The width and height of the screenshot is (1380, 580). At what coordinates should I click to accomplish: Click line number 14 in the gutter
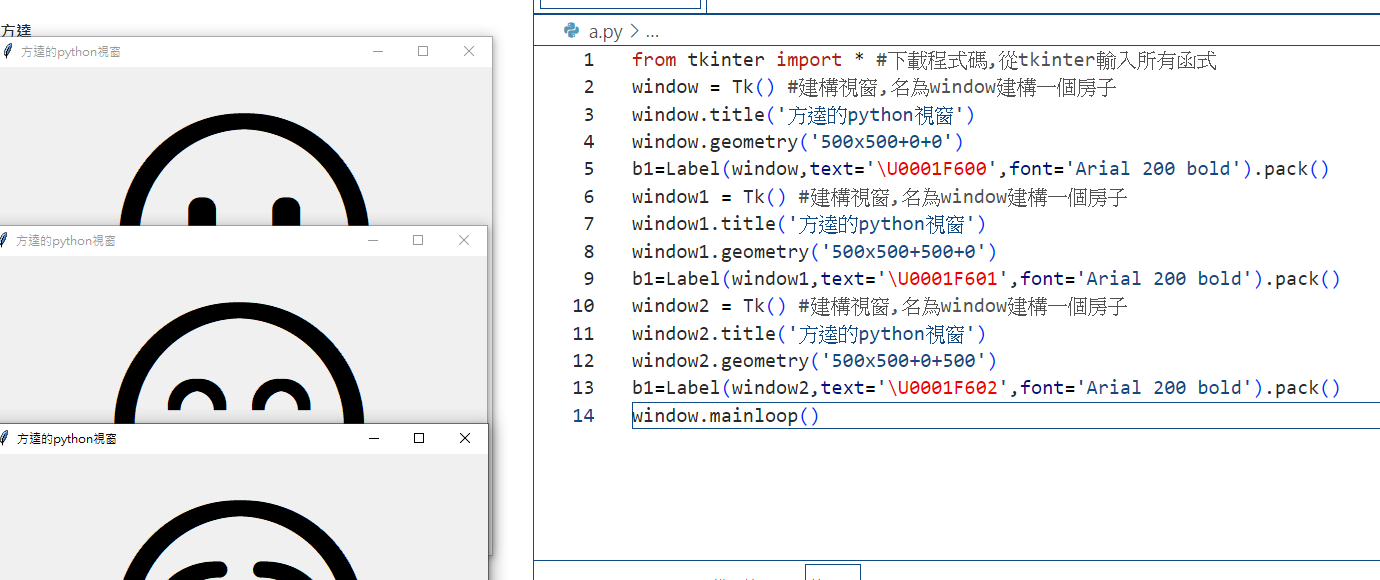point(584,415)
